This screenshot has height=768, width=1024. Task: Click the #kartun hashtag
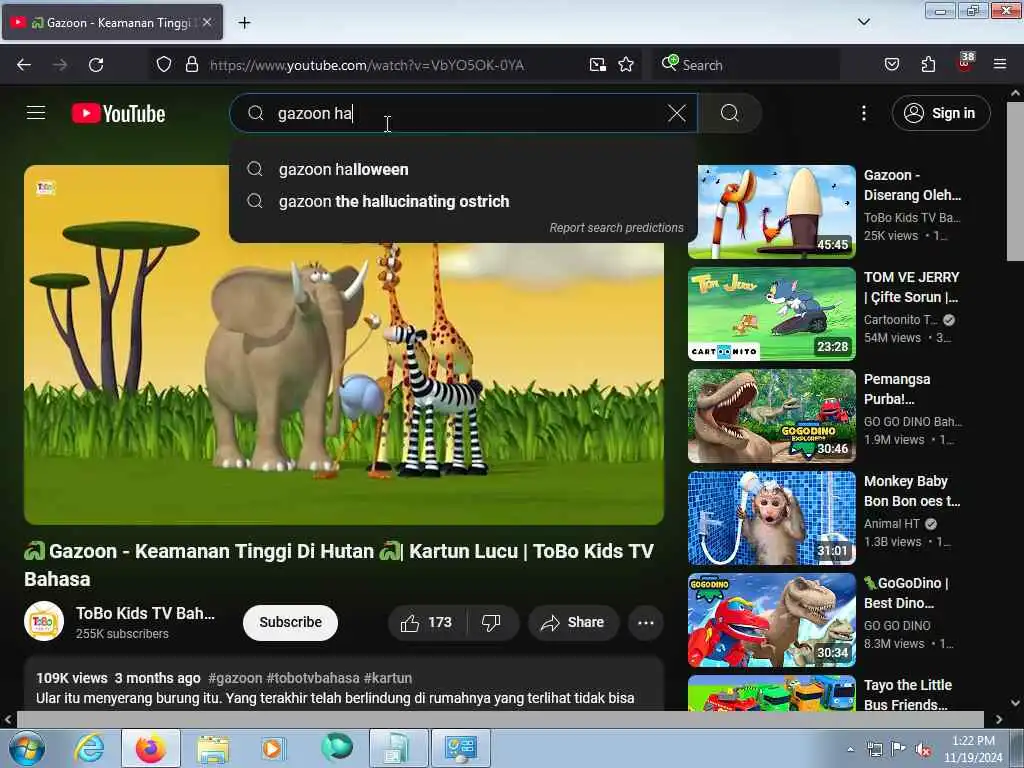point(387,679)
